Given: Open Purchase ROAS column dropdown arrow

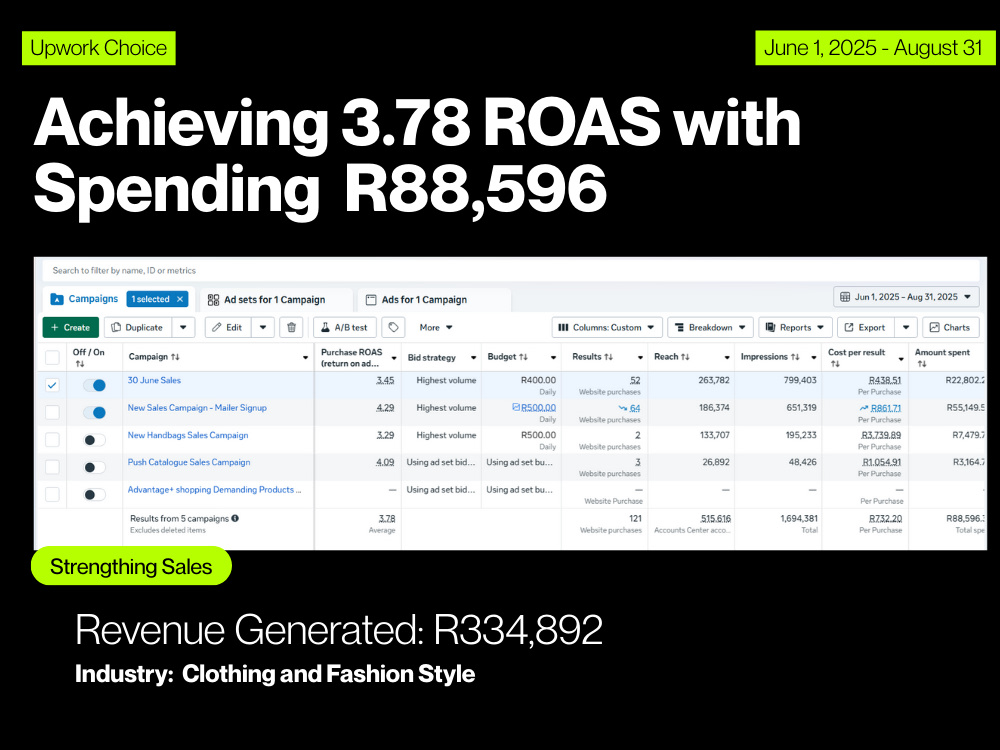Looking at the screenshot, I should click(x=393, y=358).
